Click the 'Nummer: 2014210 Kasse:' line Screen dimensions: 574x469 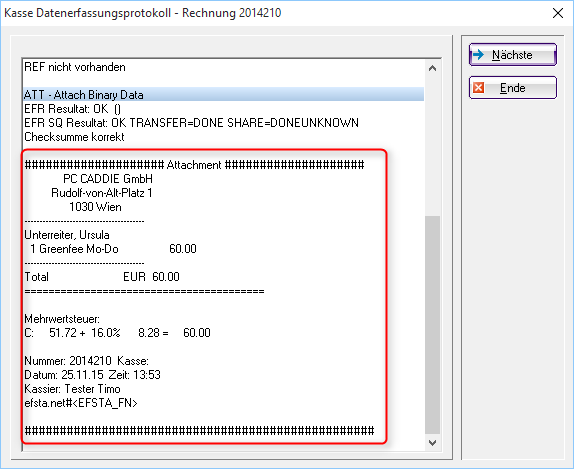point(86,361)
